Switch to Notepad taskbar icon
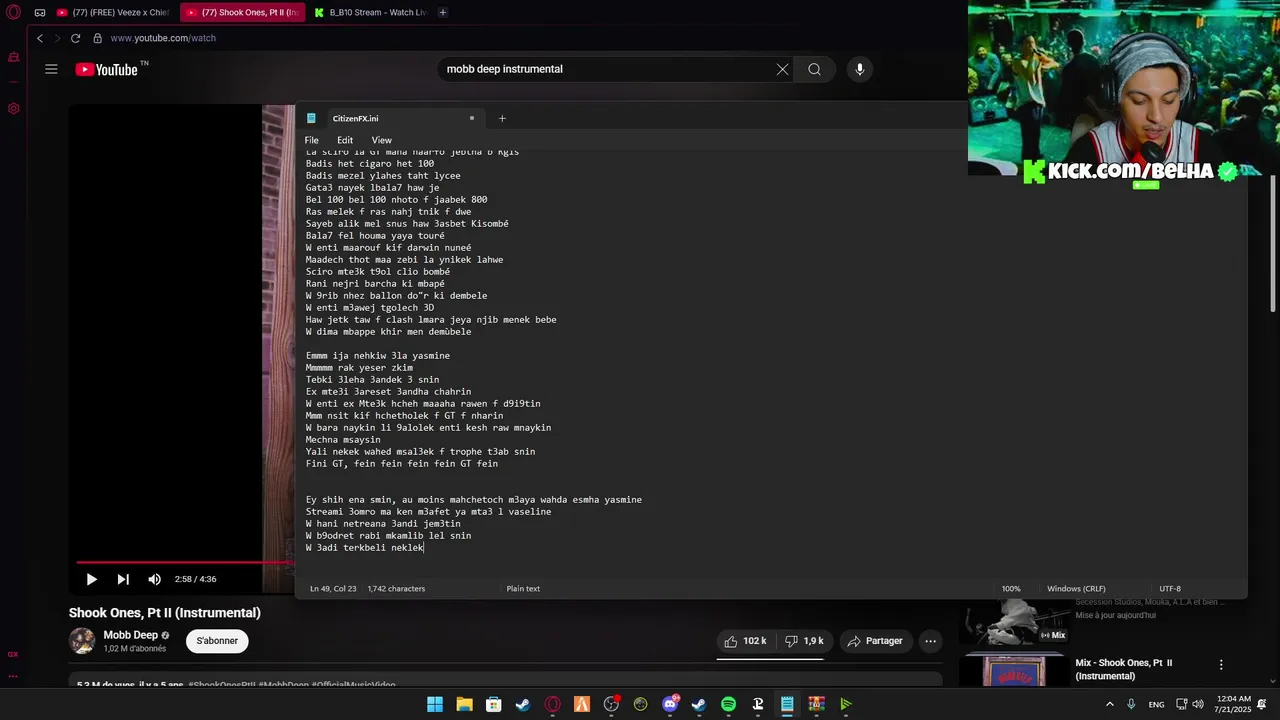The width and height of the screenshot is (1280, 720). point(787,704)
